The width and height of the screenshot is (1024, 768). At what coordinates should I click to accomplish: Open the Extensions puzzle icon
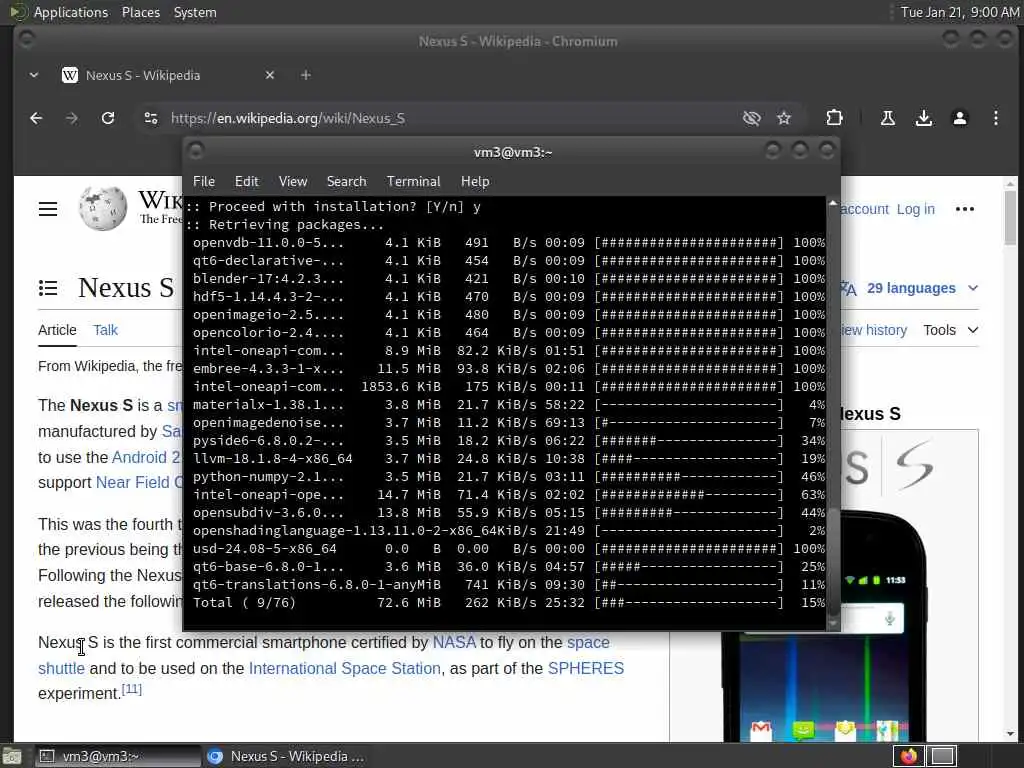point(834,118)
